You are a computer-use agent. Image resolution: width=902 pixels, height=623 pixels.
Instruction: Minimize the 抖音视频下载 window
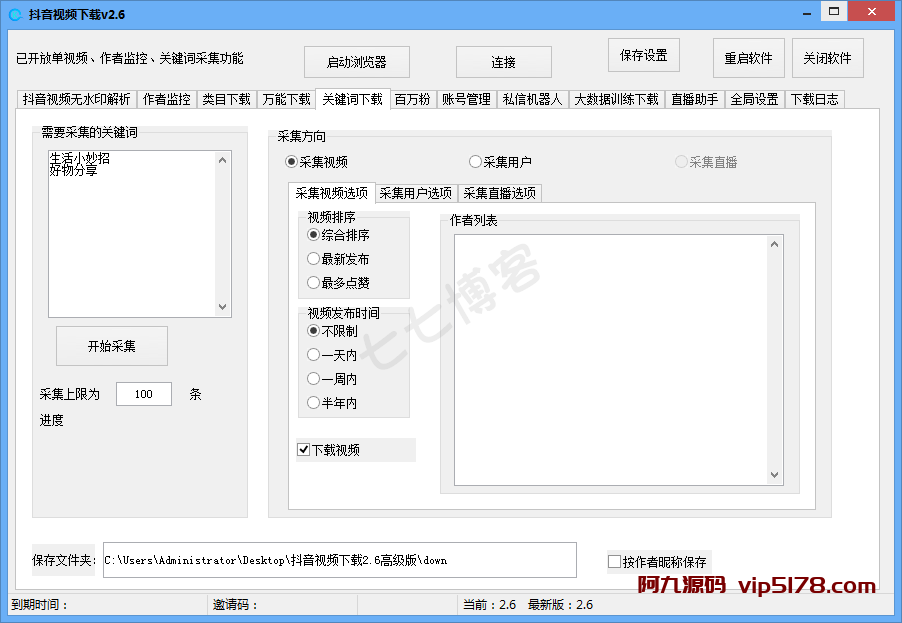coord(807,13)
